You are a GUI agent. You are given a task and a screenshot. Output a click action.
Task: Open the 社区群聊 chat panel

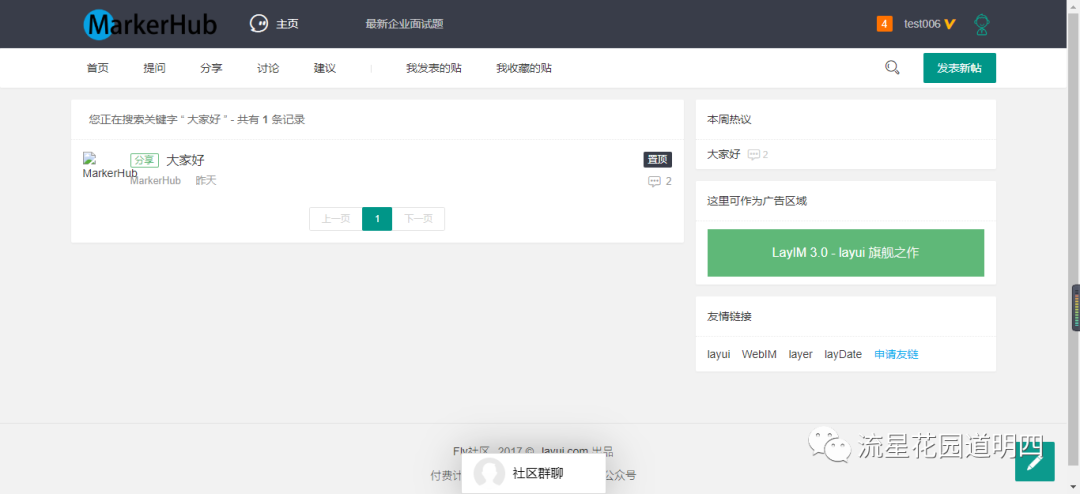pyautogui.click(x=534, y=473)
